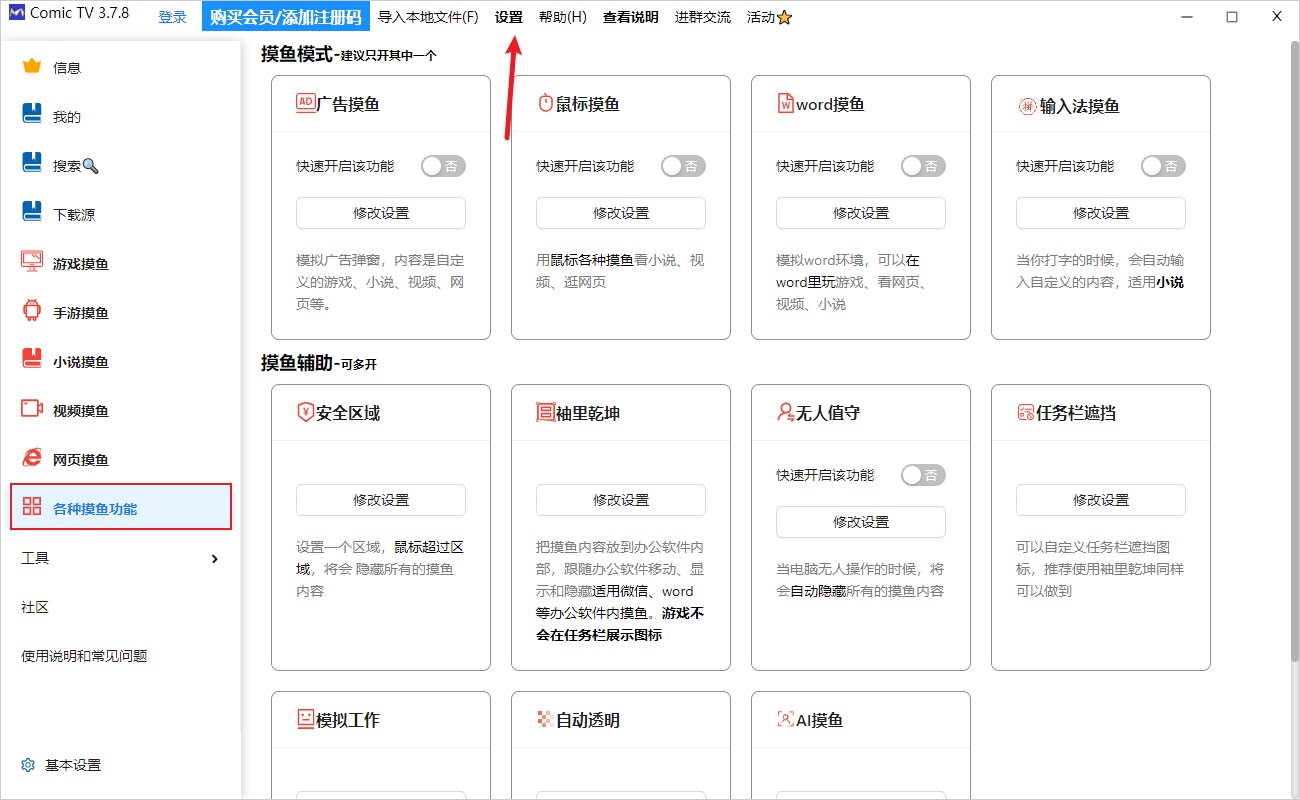The image size is (1300, 800).
Task: Expand the 工具 submenu chevron
Action: (x=214, y=558)
